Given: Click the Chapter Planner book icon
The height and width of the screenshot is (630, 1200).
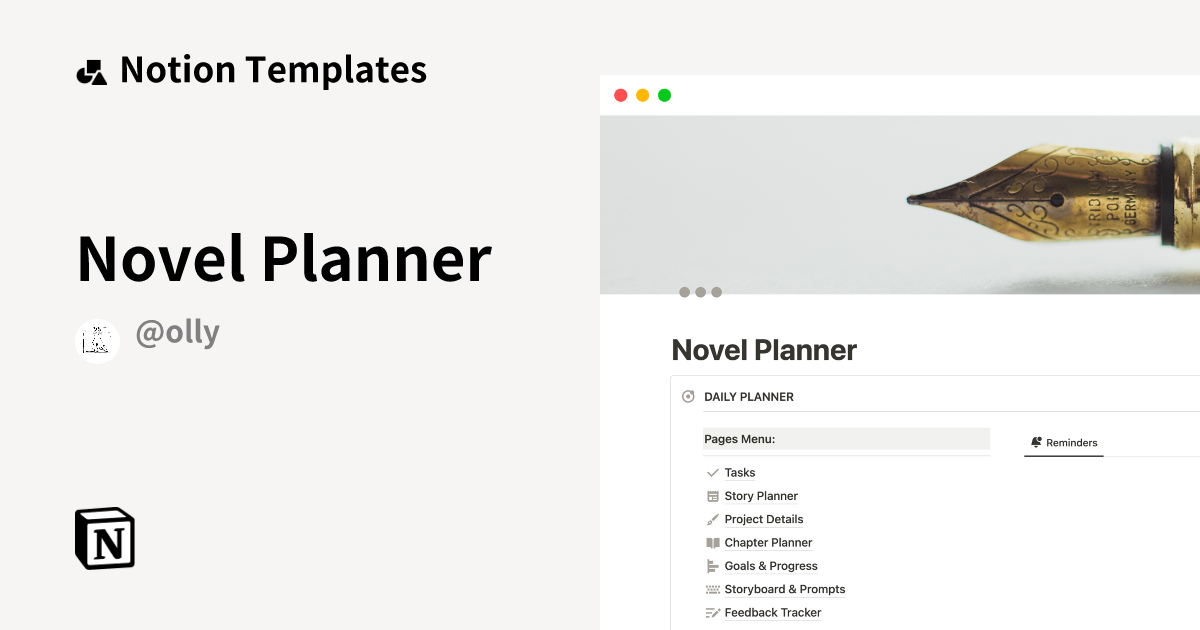Looking at the screenshot, I should [713, 543].
